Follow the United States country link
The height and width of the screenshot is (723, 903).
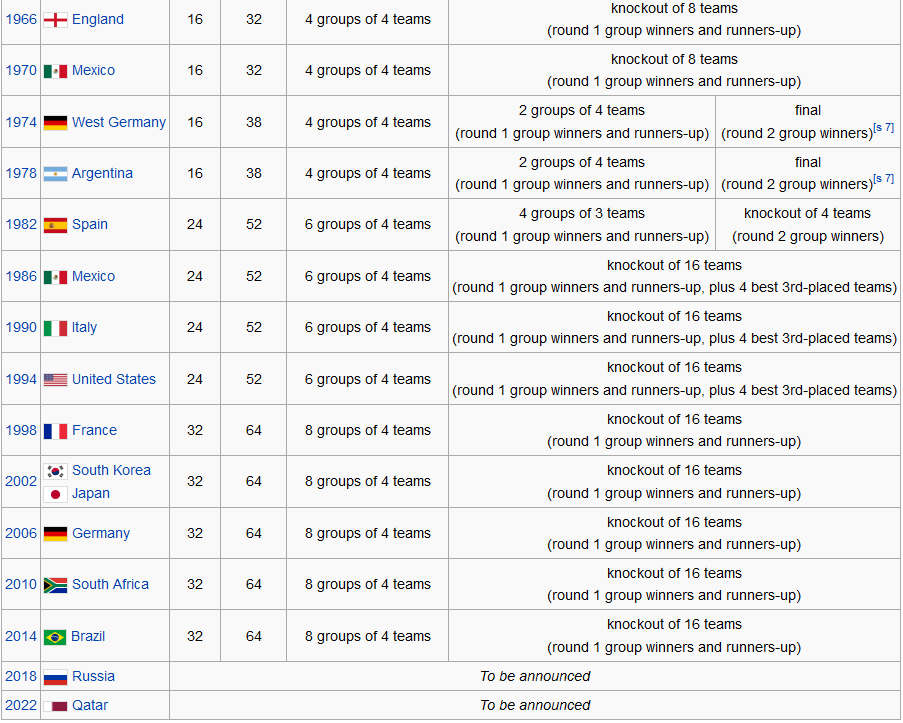click(x=114, y=379)
